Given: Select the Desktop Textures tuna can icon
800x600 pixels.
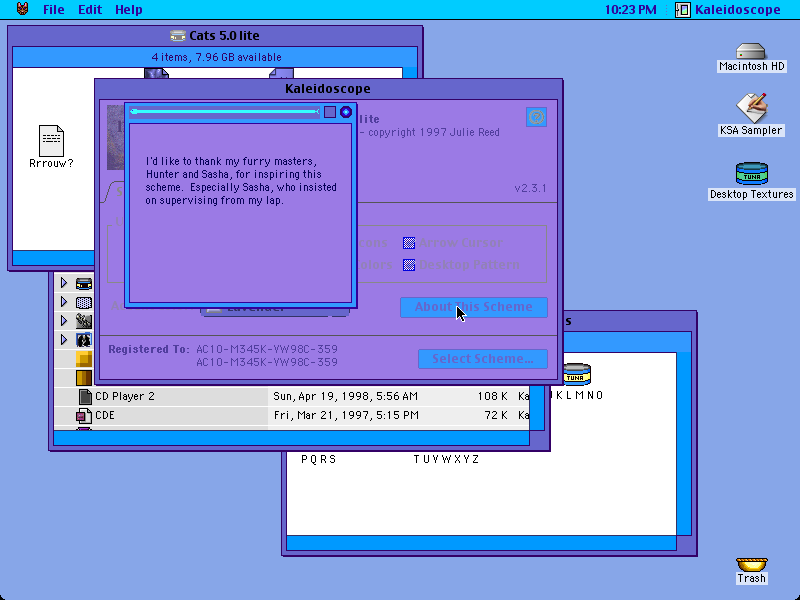Looking at the screenshot, I should [752, 173].
